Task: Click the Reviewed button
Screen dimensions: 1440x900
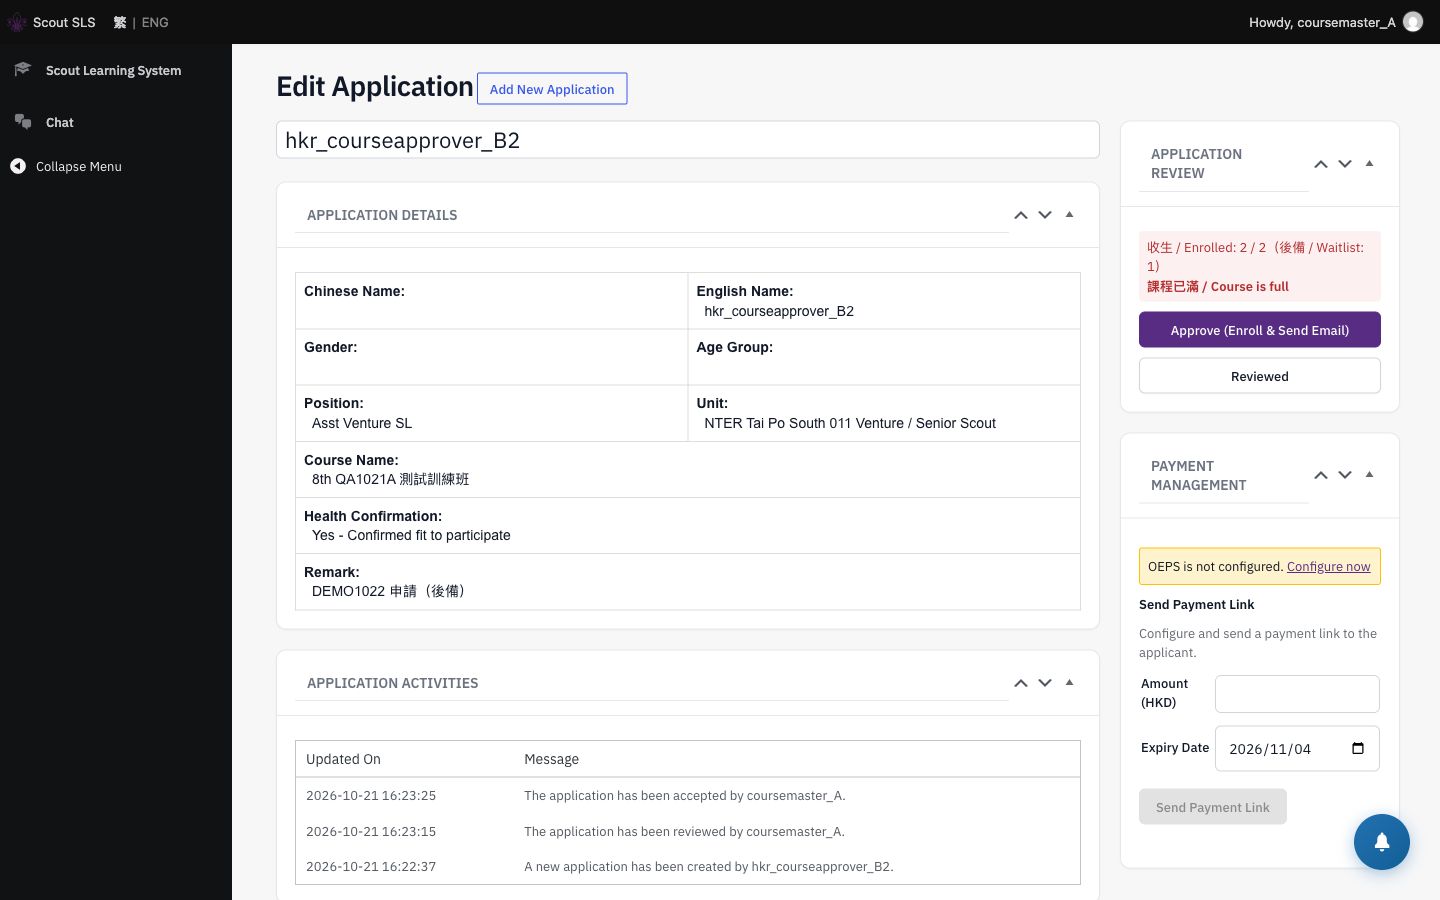Action: pyautogui.click(x=1260, y=376)
